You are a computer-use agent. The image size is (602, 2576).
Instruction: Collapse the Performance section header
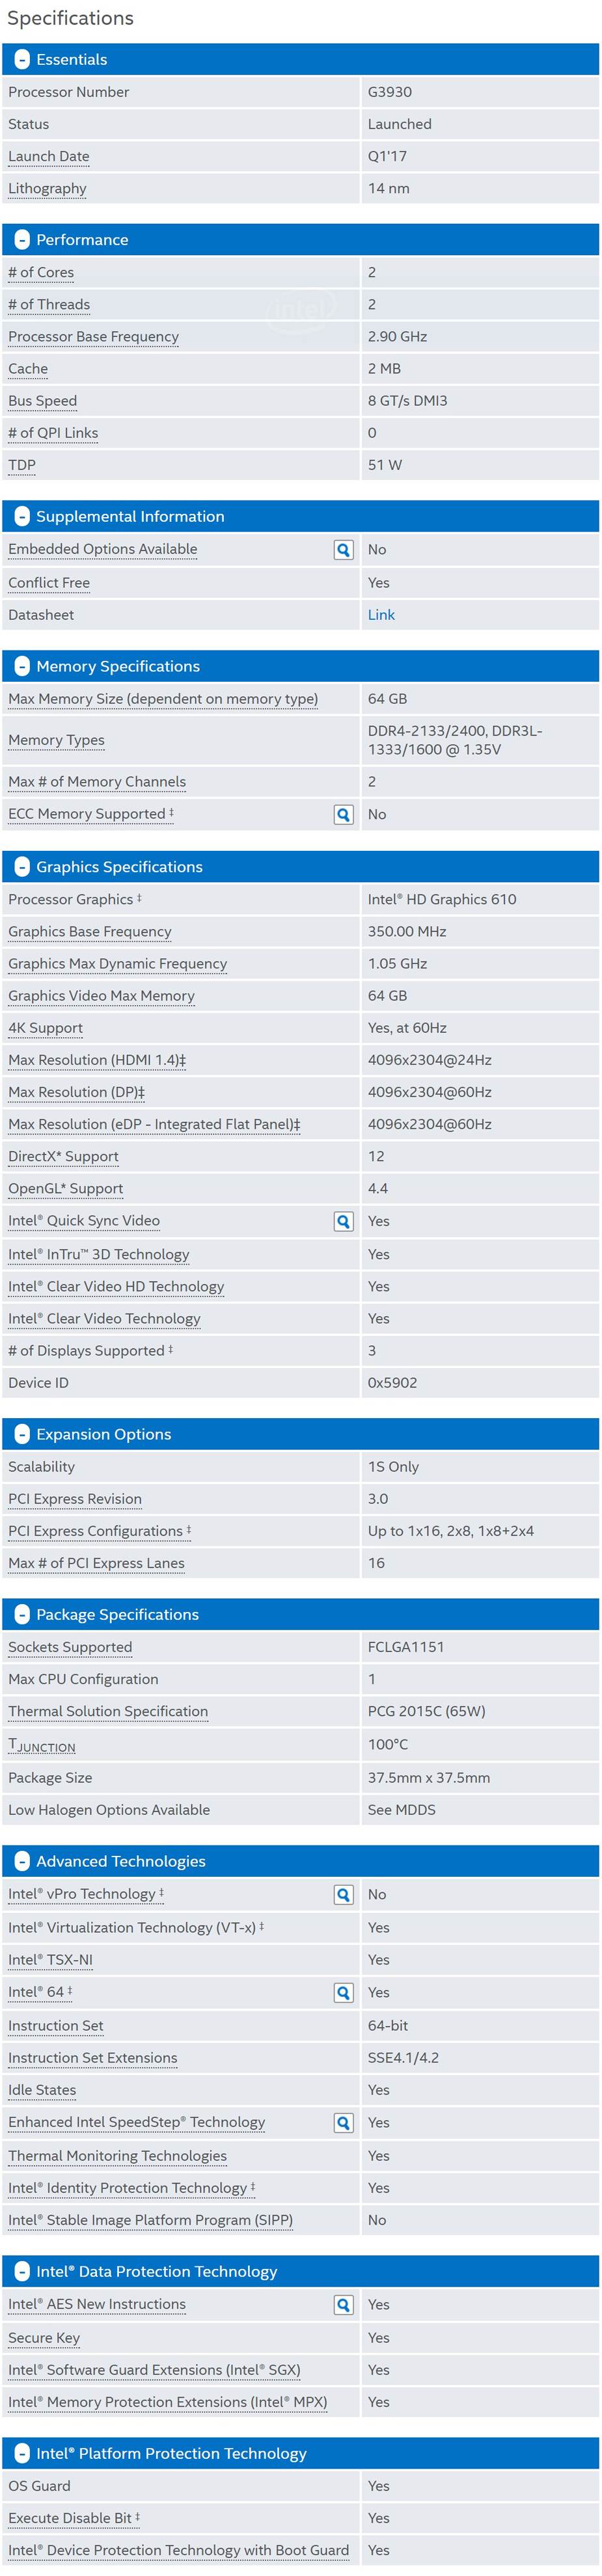(22, 240)
